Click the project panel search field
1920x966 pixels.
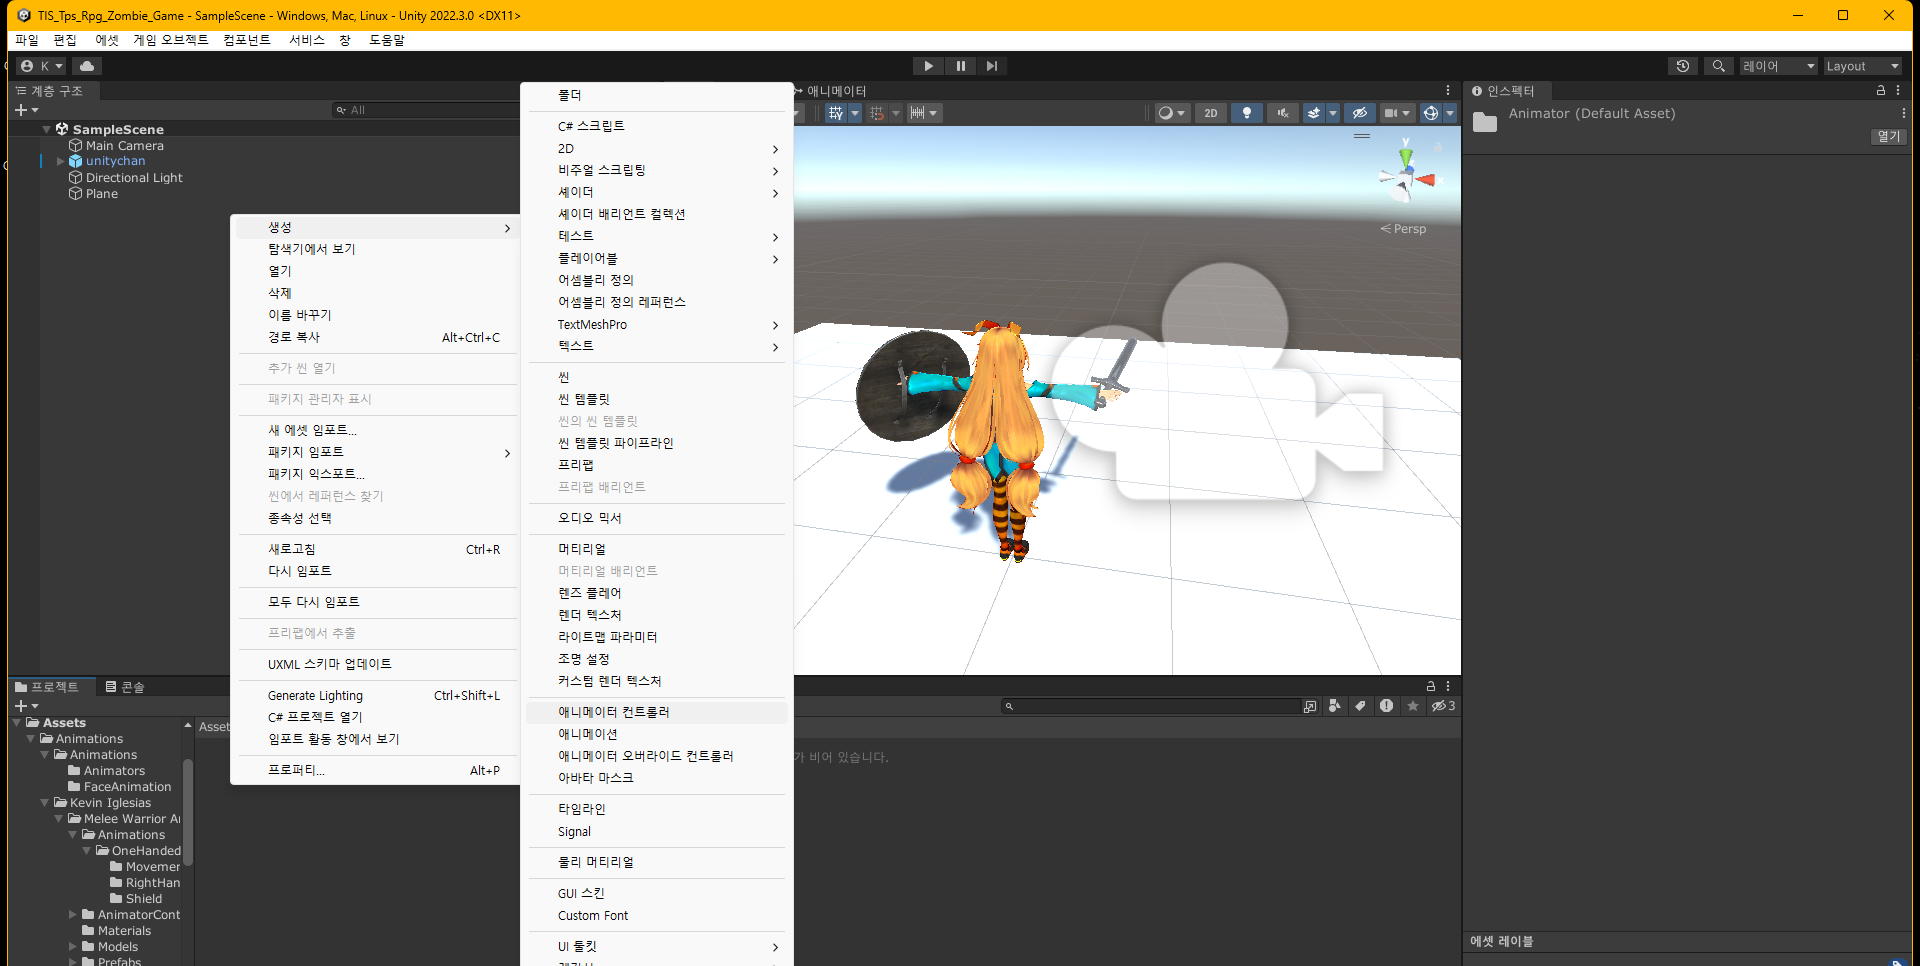(1153, 706)
